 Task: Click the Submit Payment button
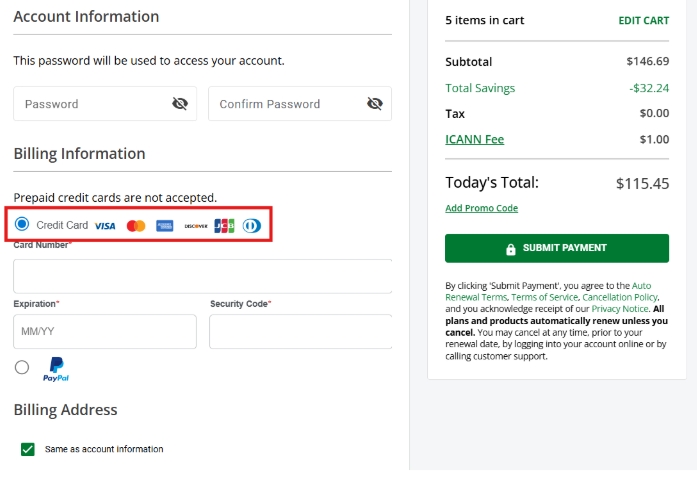click(557, 248)
